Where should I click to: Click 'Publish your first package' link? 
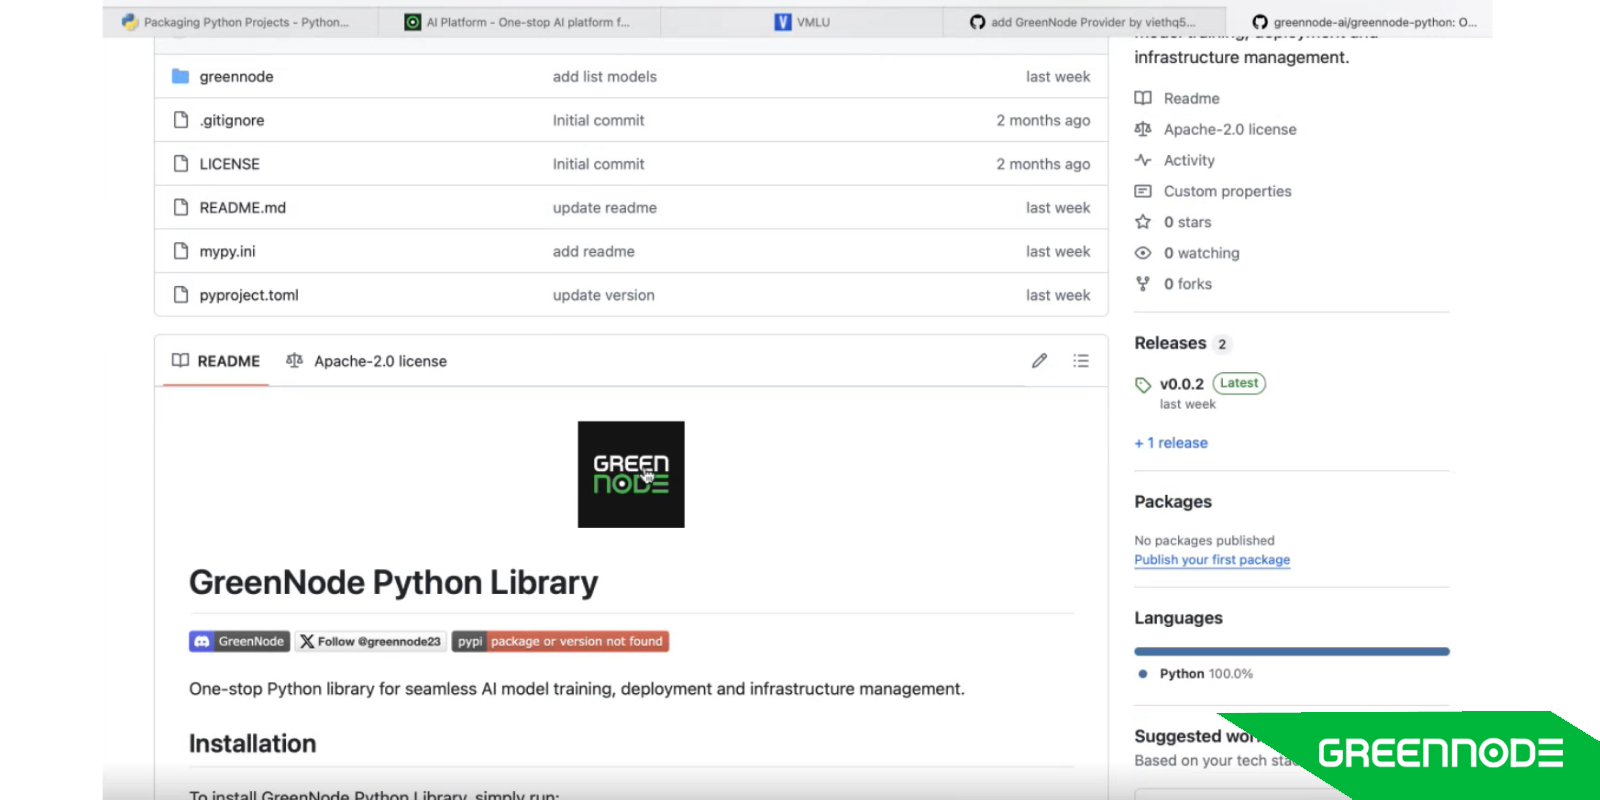[x=1212, y=560]
